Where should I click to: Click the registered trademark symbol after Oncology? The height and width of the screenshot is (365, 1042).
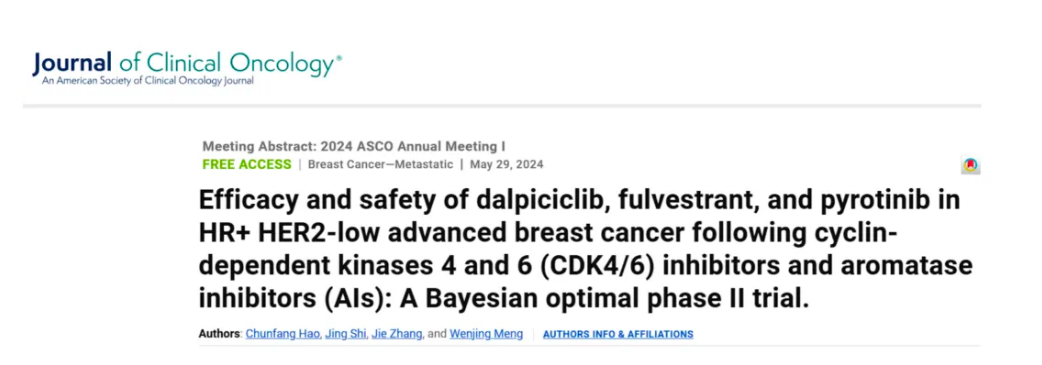pos(339,58)
